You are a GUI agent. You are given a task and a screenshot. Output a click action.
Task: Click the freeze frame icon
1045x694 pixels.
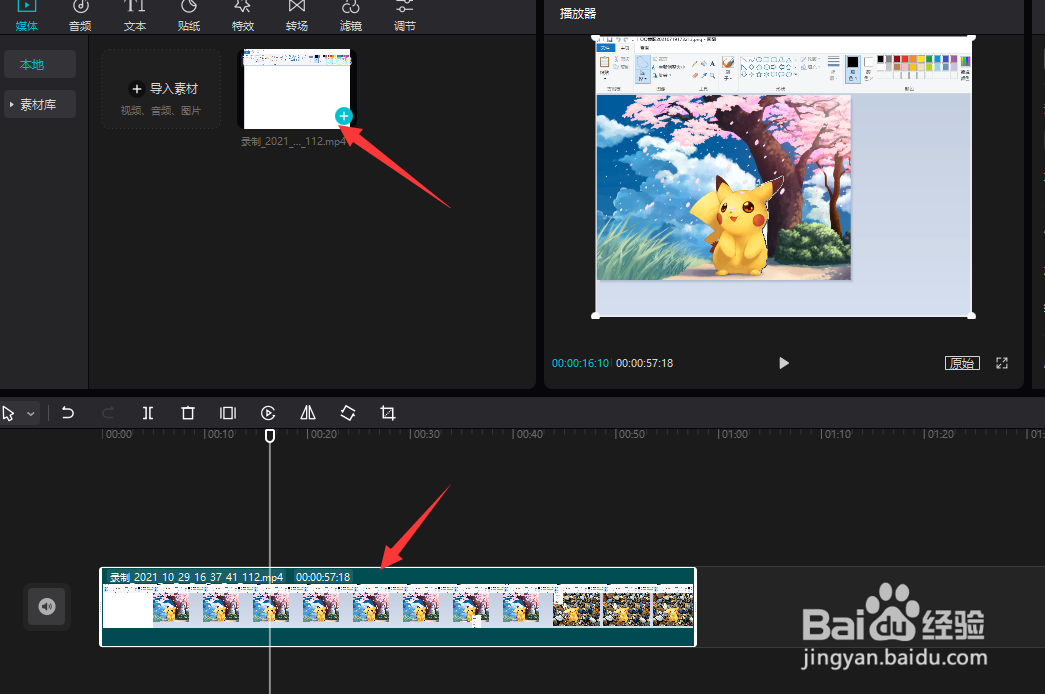pyautogui.click(x=228, y=413)
